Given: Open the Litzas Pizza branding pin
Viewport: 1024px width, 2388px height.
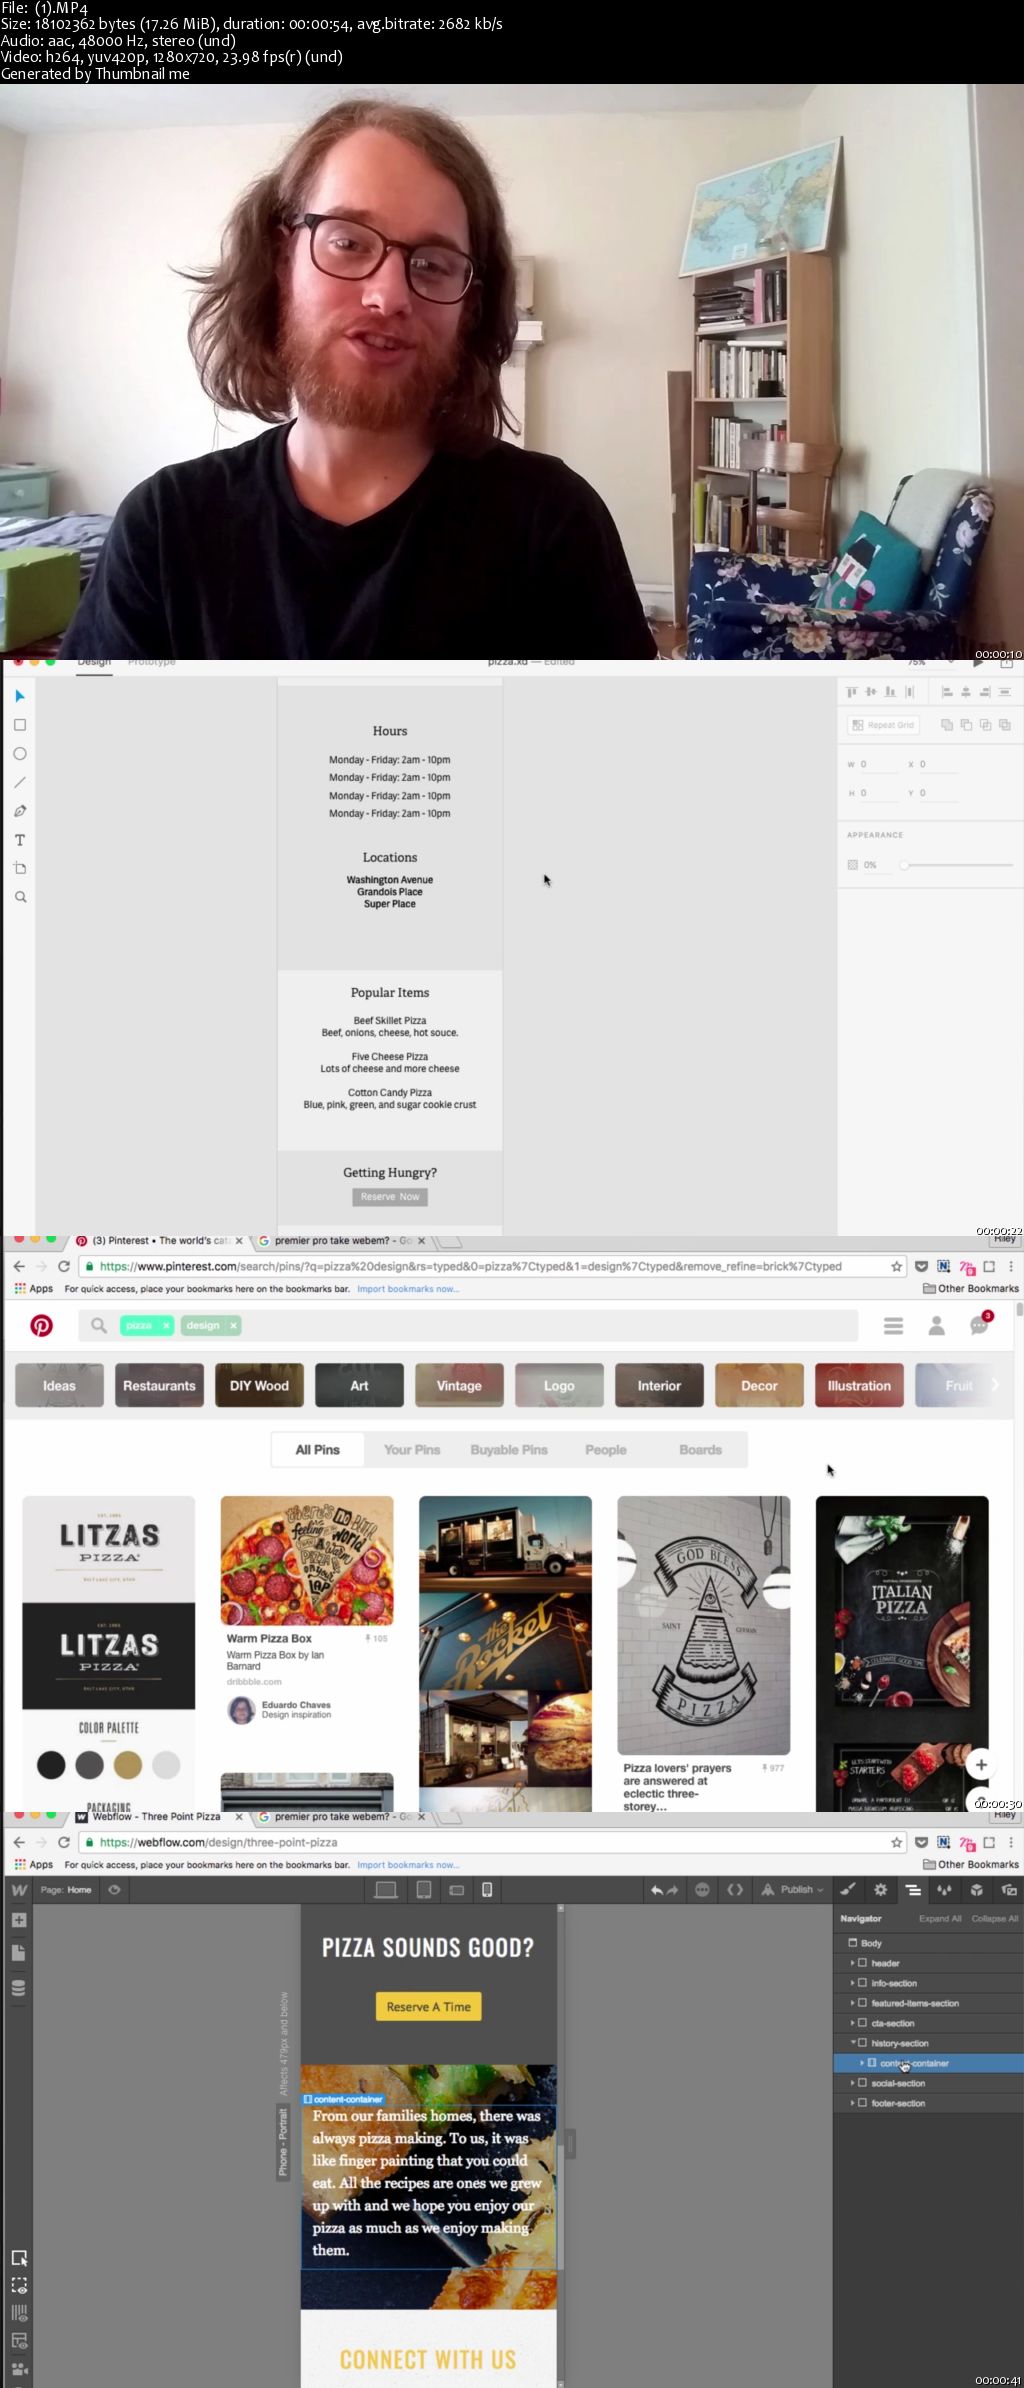Looking at the screenshot, I should pyautogui.click(x=109, y=1652).
